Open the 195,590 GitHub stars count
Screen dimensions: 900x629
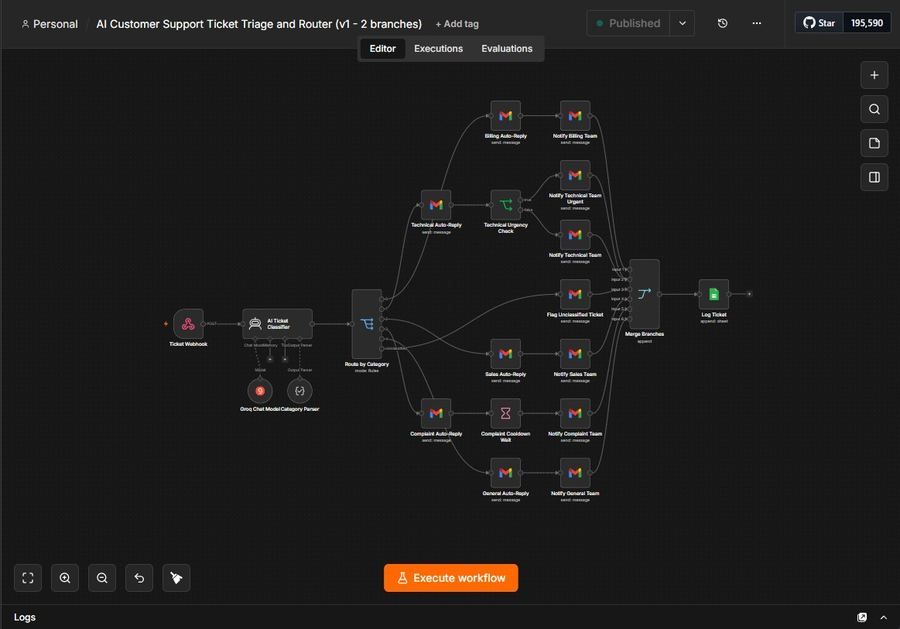pyautogui.click(x=867, y=23)
